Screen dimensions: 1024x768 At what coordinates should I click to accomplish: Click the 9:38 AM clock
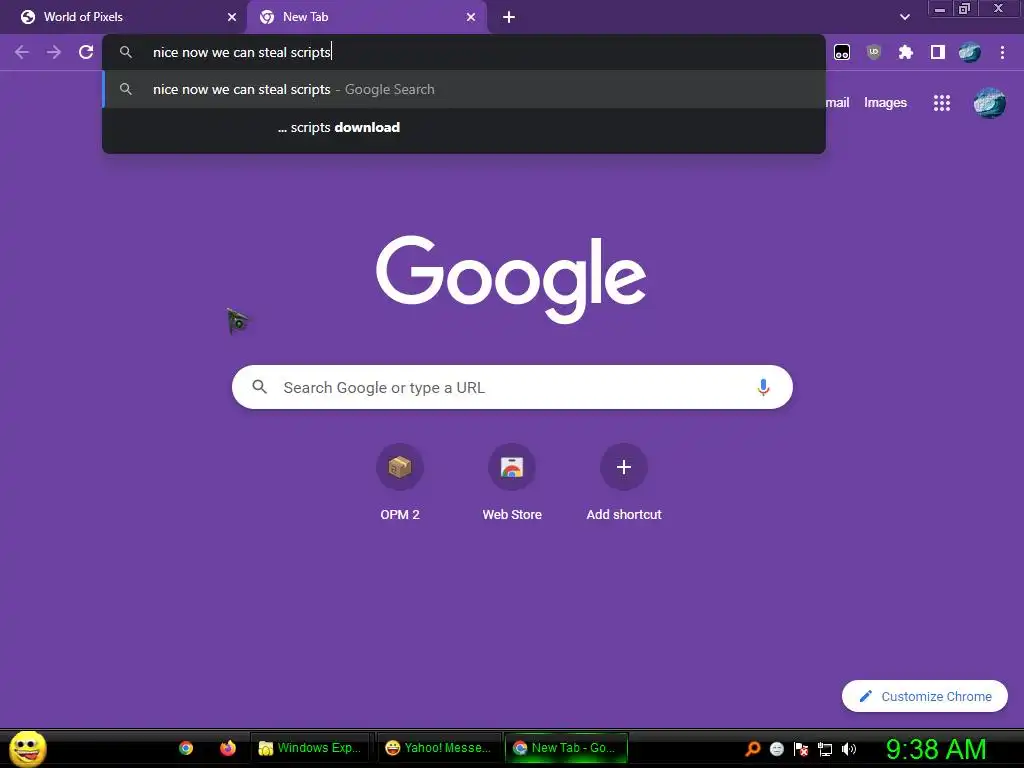point(936,749)
